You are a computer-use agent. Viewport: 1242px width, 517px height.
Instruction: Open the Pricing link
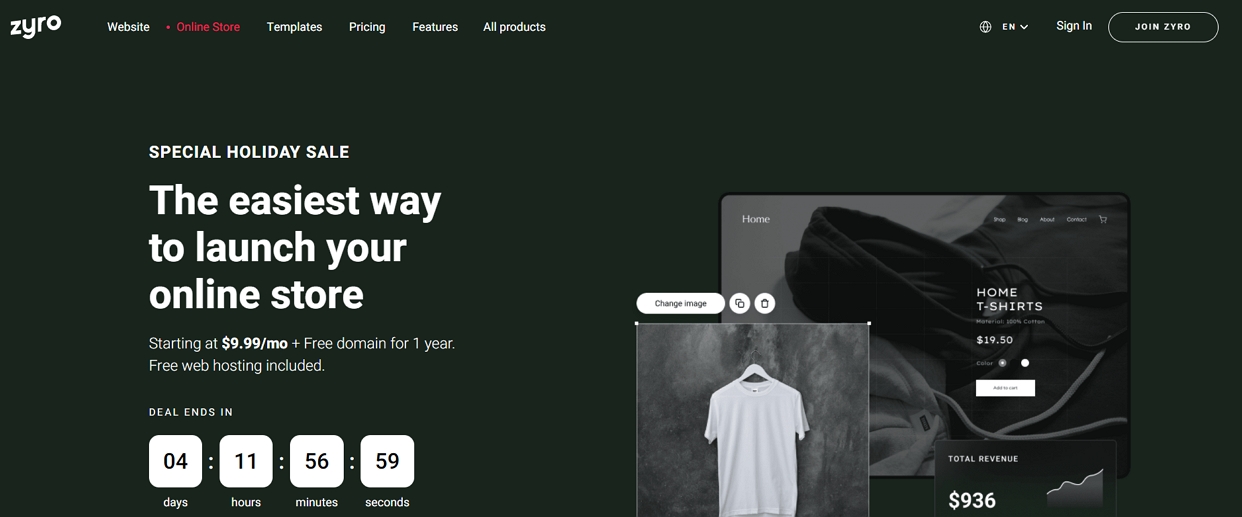pos(367,27)
